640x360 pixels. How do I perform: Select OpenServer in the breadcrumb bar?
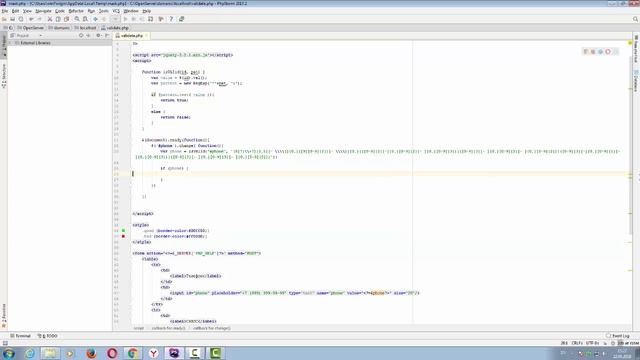[x=31, y=28]
